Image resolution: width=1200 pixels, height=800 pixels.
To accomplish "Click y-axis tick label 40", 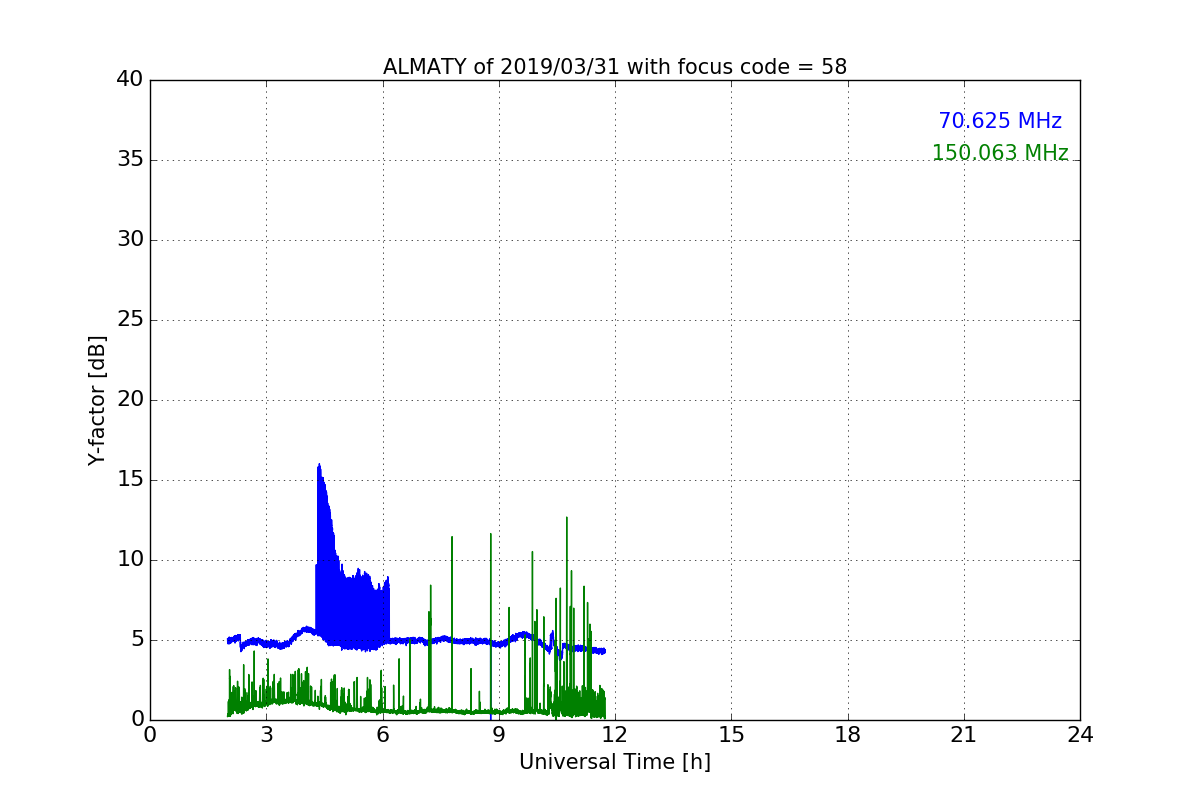I will (130, 80).
